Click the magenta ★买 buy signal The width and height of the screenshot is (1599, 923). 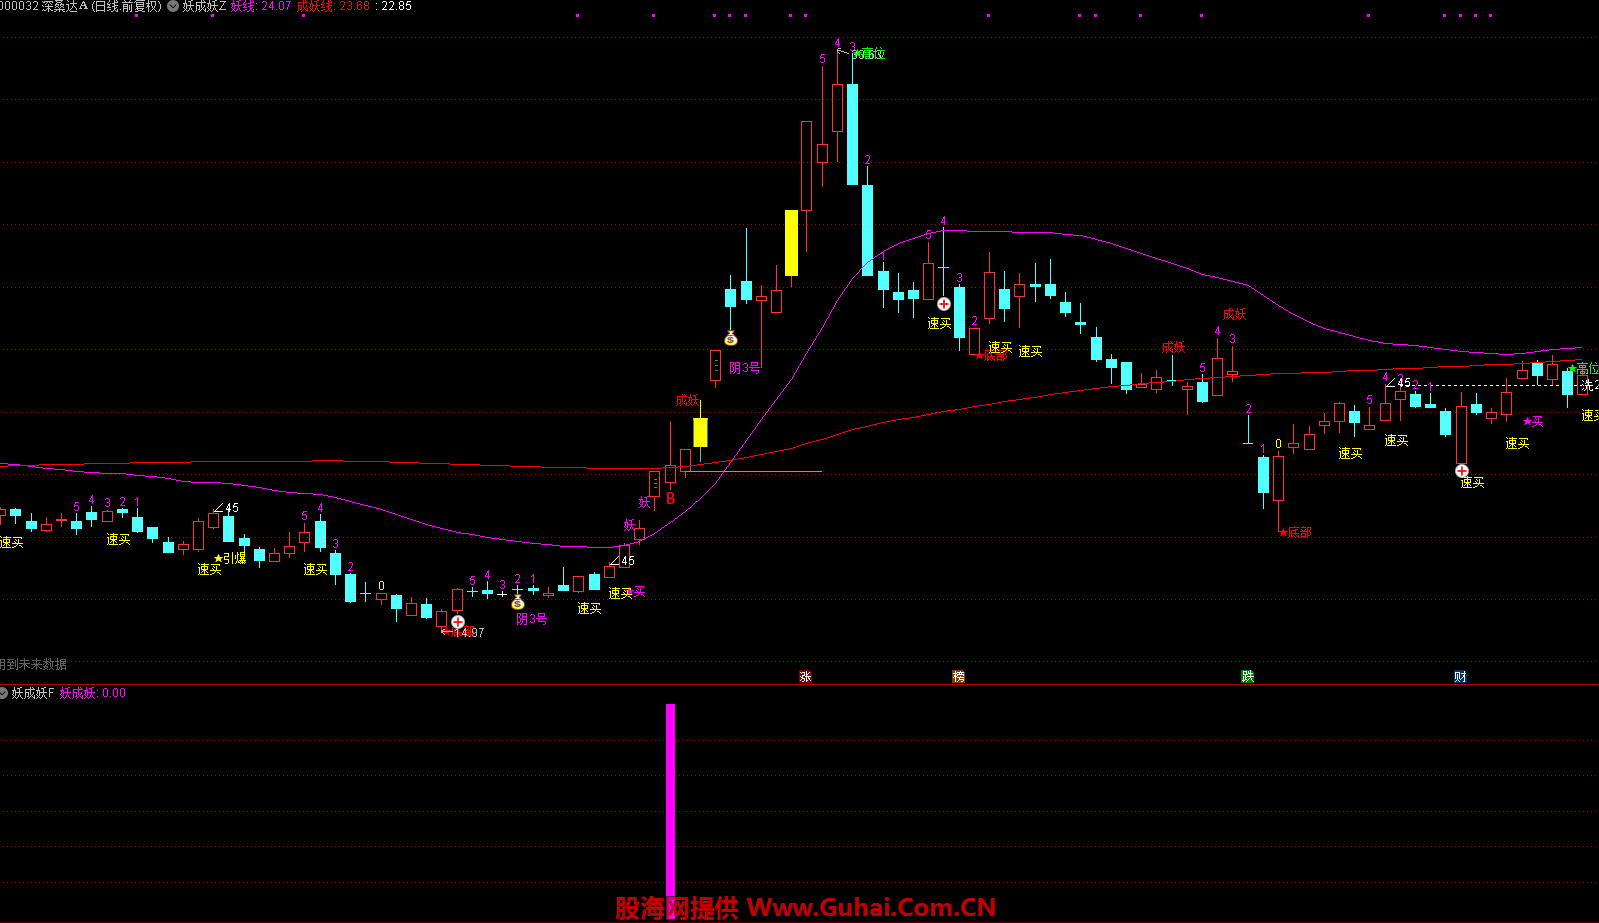click(x=1533, y=422)
